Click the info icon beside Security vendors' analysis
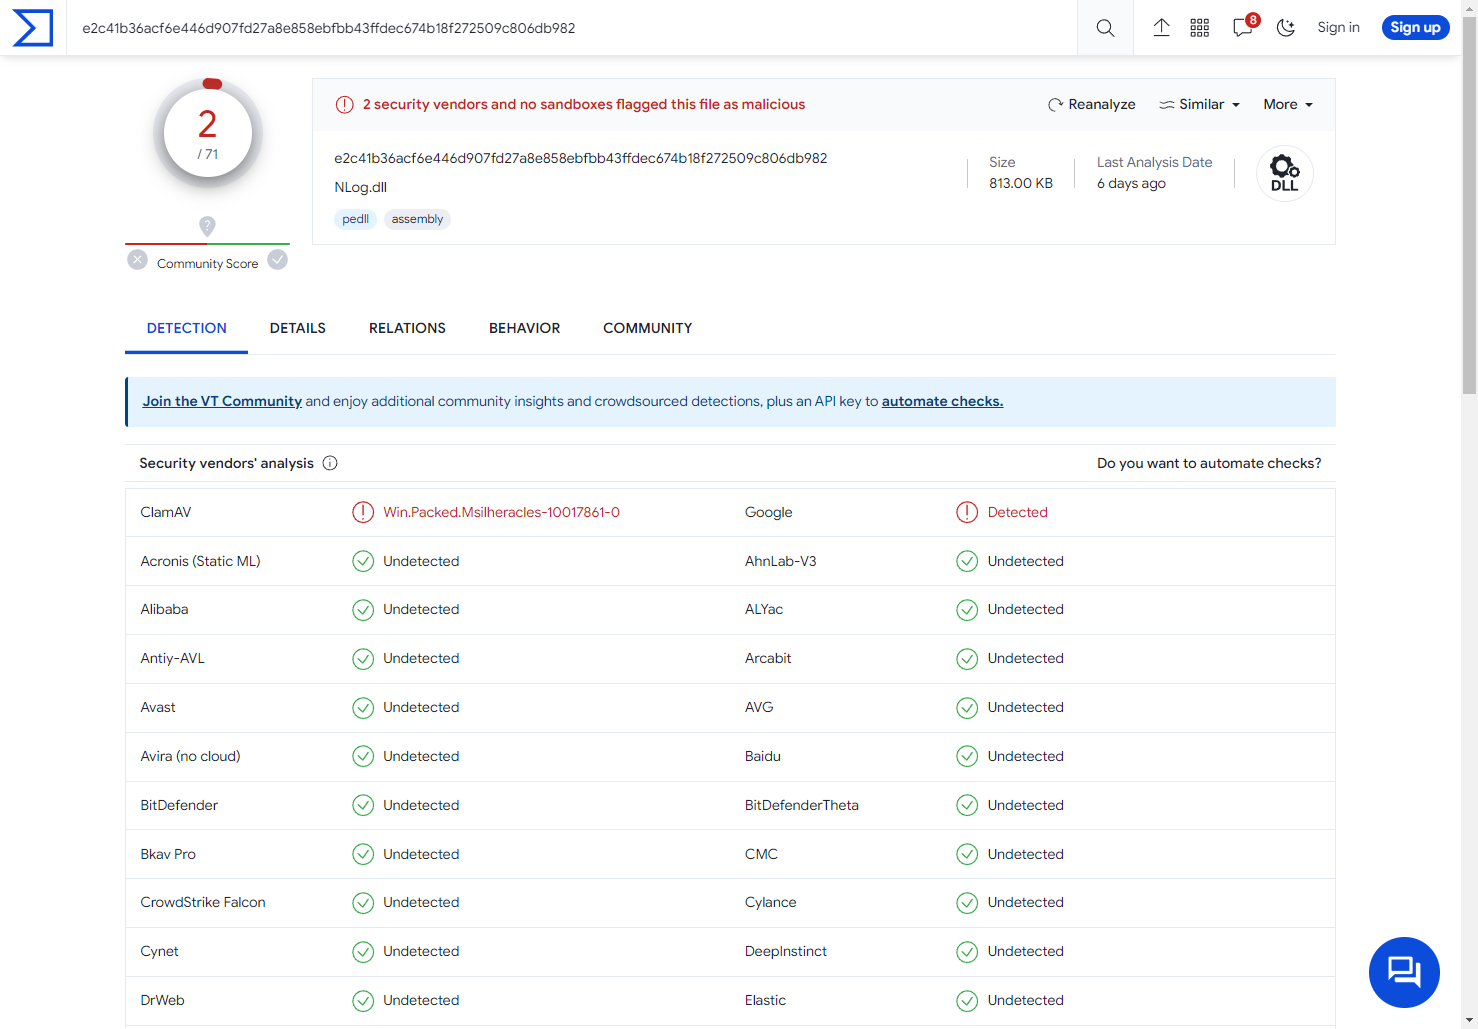This screenshot has height=1029, width=1478. (330, 462)
